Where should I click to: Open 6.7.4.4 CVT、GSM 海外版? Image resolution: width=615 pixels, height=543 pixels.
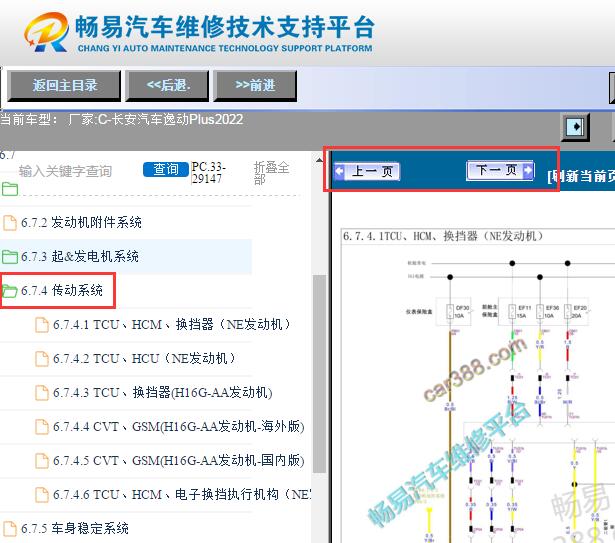tap(179, 426)
